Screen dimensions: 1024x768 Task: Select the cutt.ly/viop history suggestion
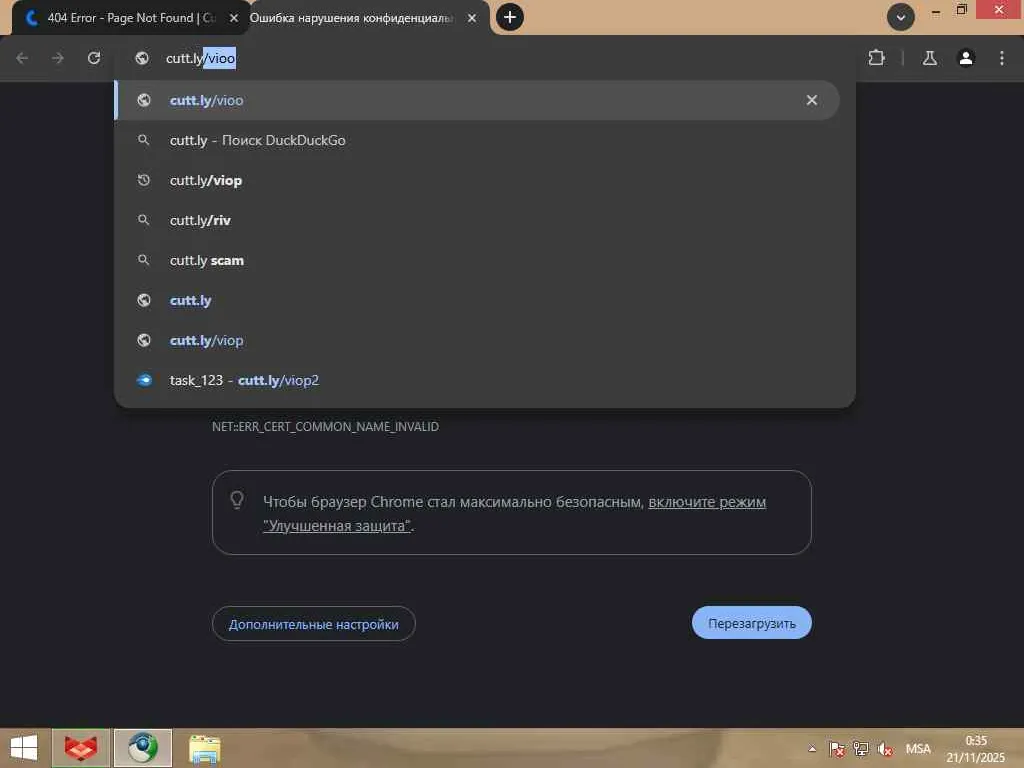pyautogui.click(x=477, y=180)
